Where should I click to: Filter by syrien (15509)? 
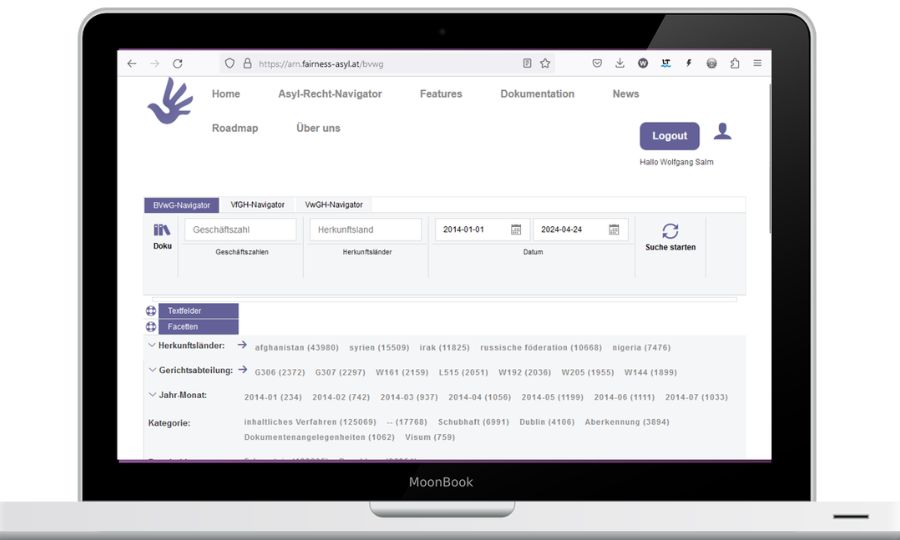(379, 348)
